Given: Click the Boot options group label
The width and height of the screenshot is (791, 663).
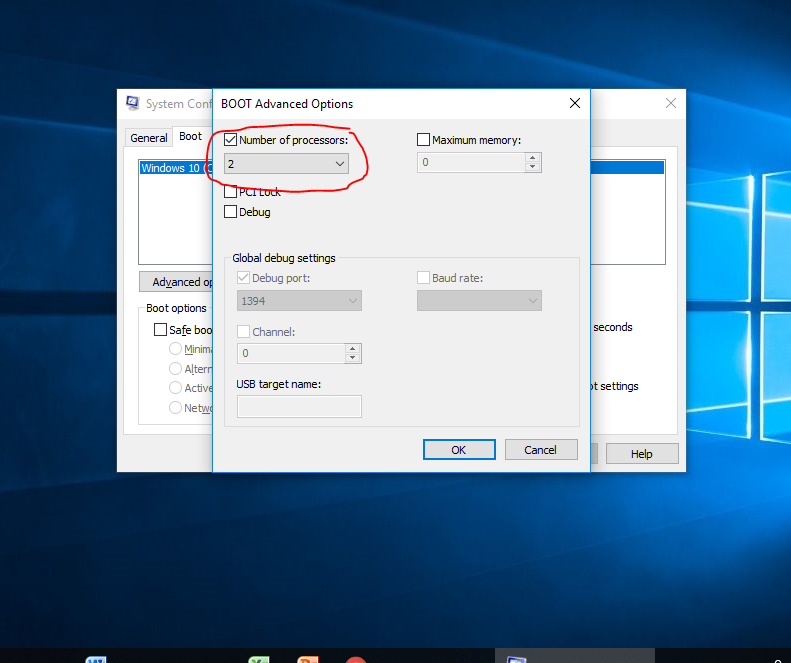Looking at the screenshot, I should click(176, 308).
